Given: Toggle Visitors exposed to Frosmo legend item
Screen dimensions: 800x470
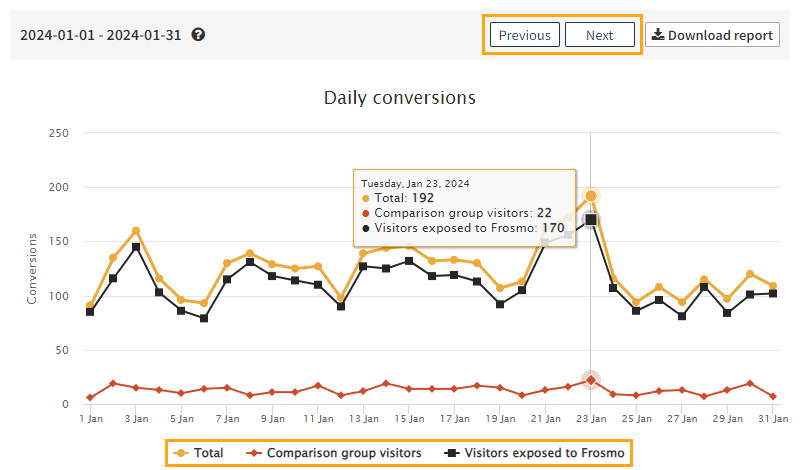Looking at the screenshot, I should pos(534,453).
